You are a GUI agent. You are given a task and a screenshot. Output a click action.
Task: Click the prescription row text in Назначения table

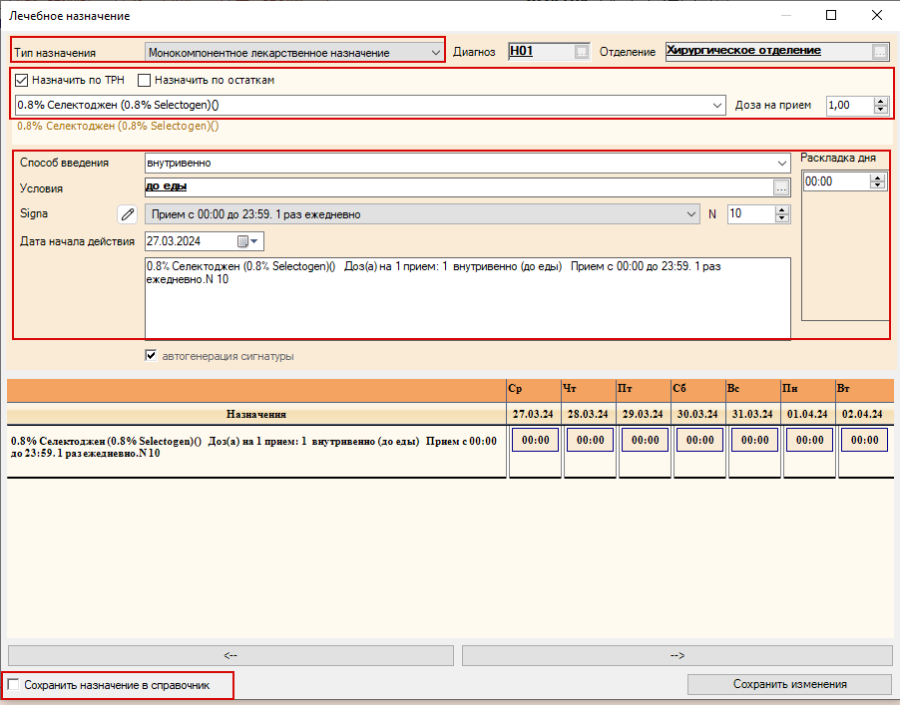point(254,447)
